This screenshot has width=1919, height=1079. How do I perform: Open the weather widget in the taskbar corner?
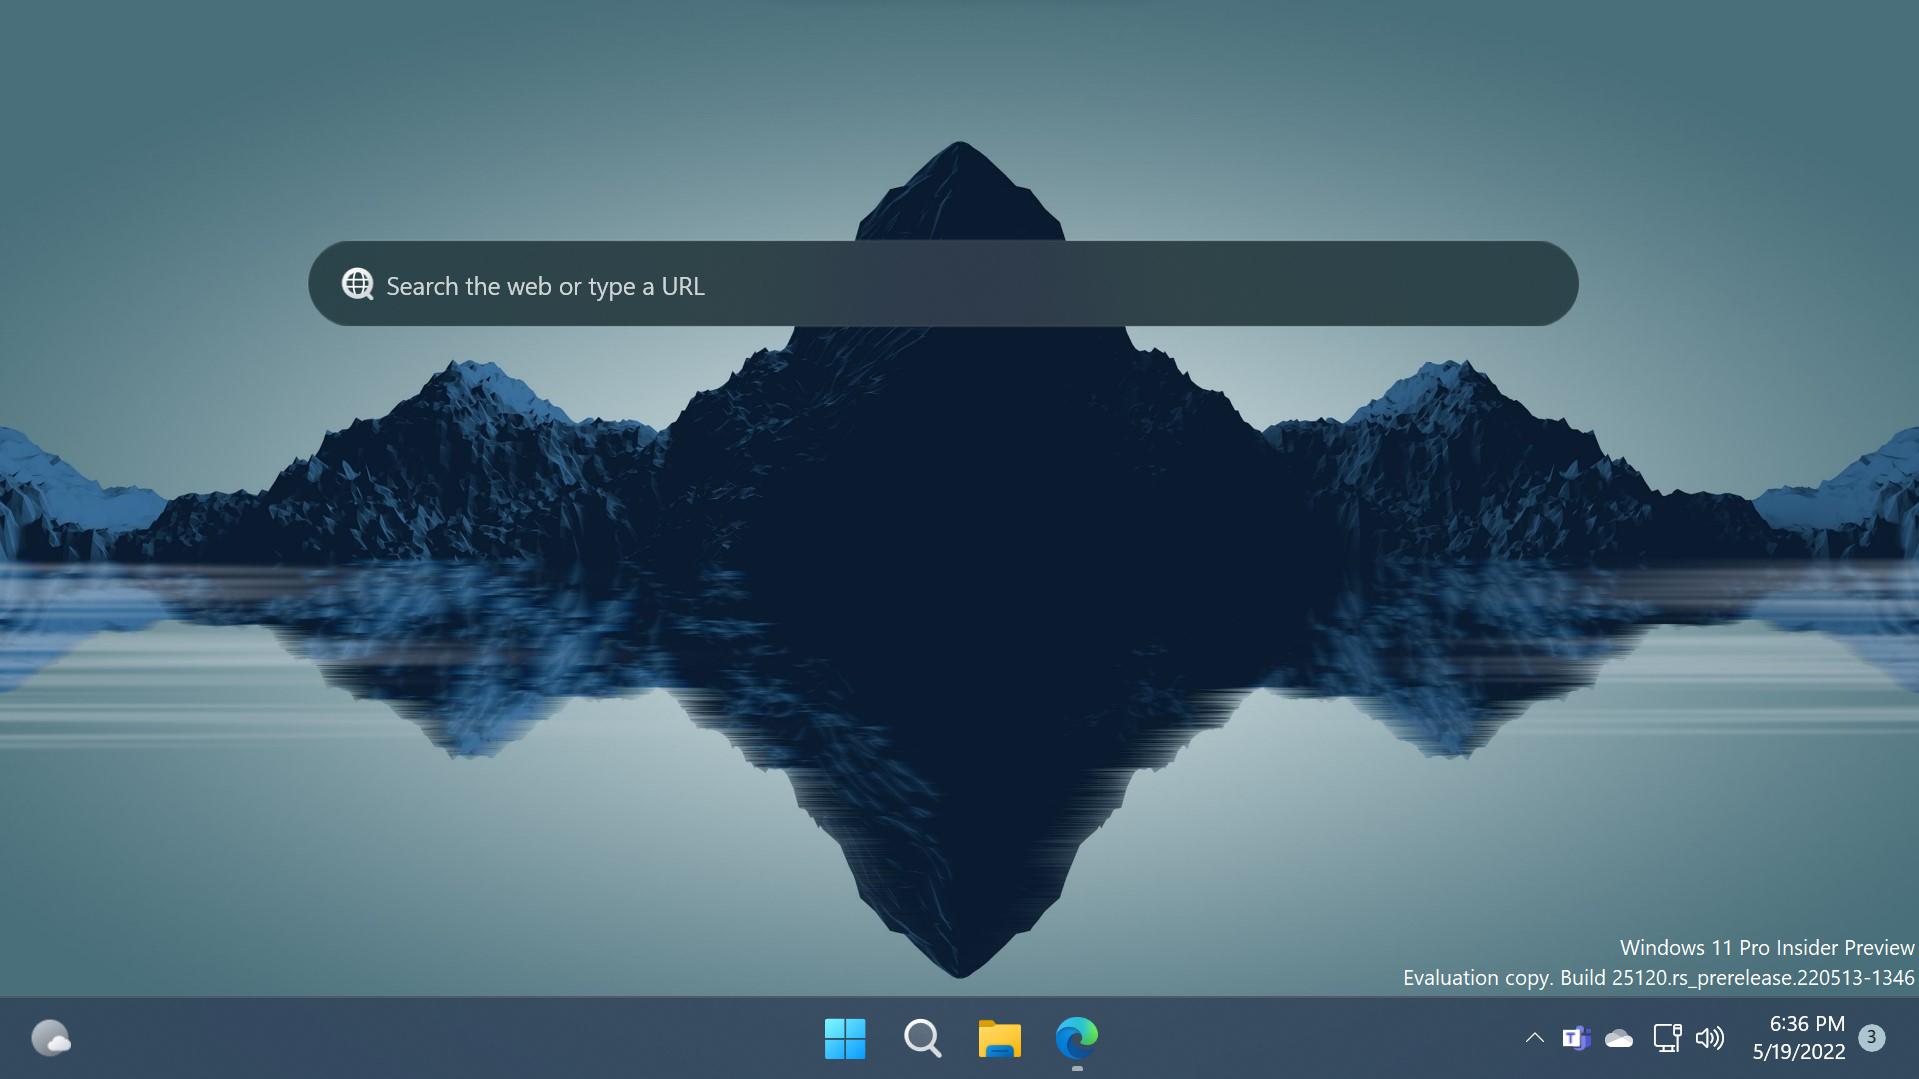52,1038
